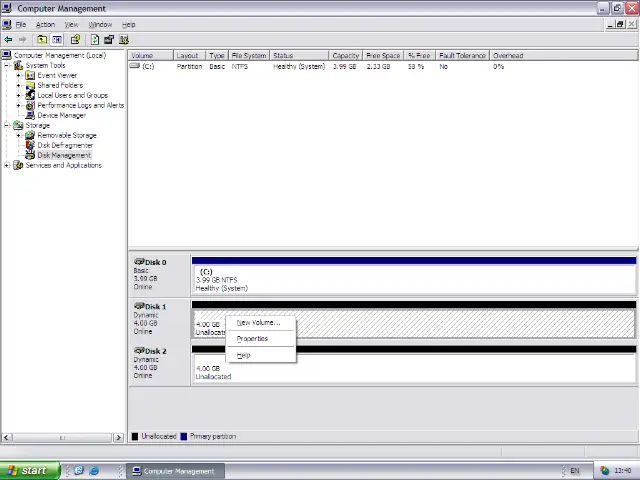The image size is (640, 480).
Task: Open Device Manager
Action: coord(62,116)
